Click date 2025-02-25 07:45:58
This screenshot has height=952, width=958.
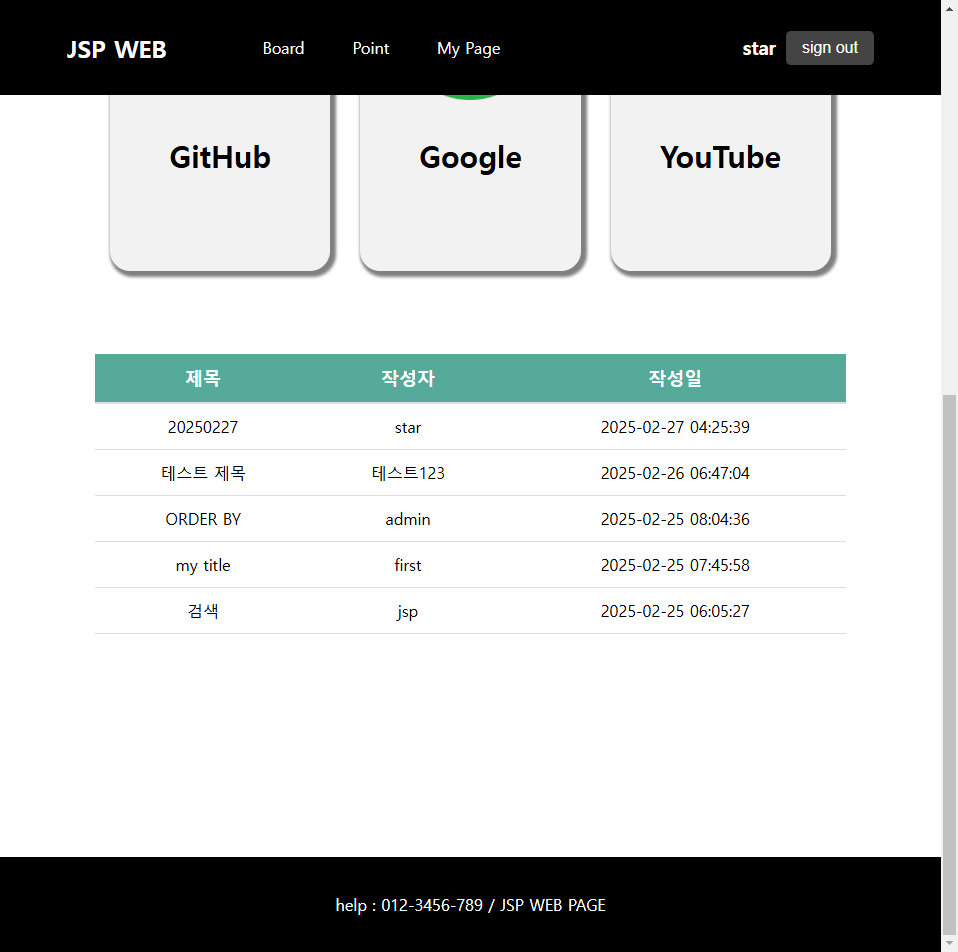(675, 565)
